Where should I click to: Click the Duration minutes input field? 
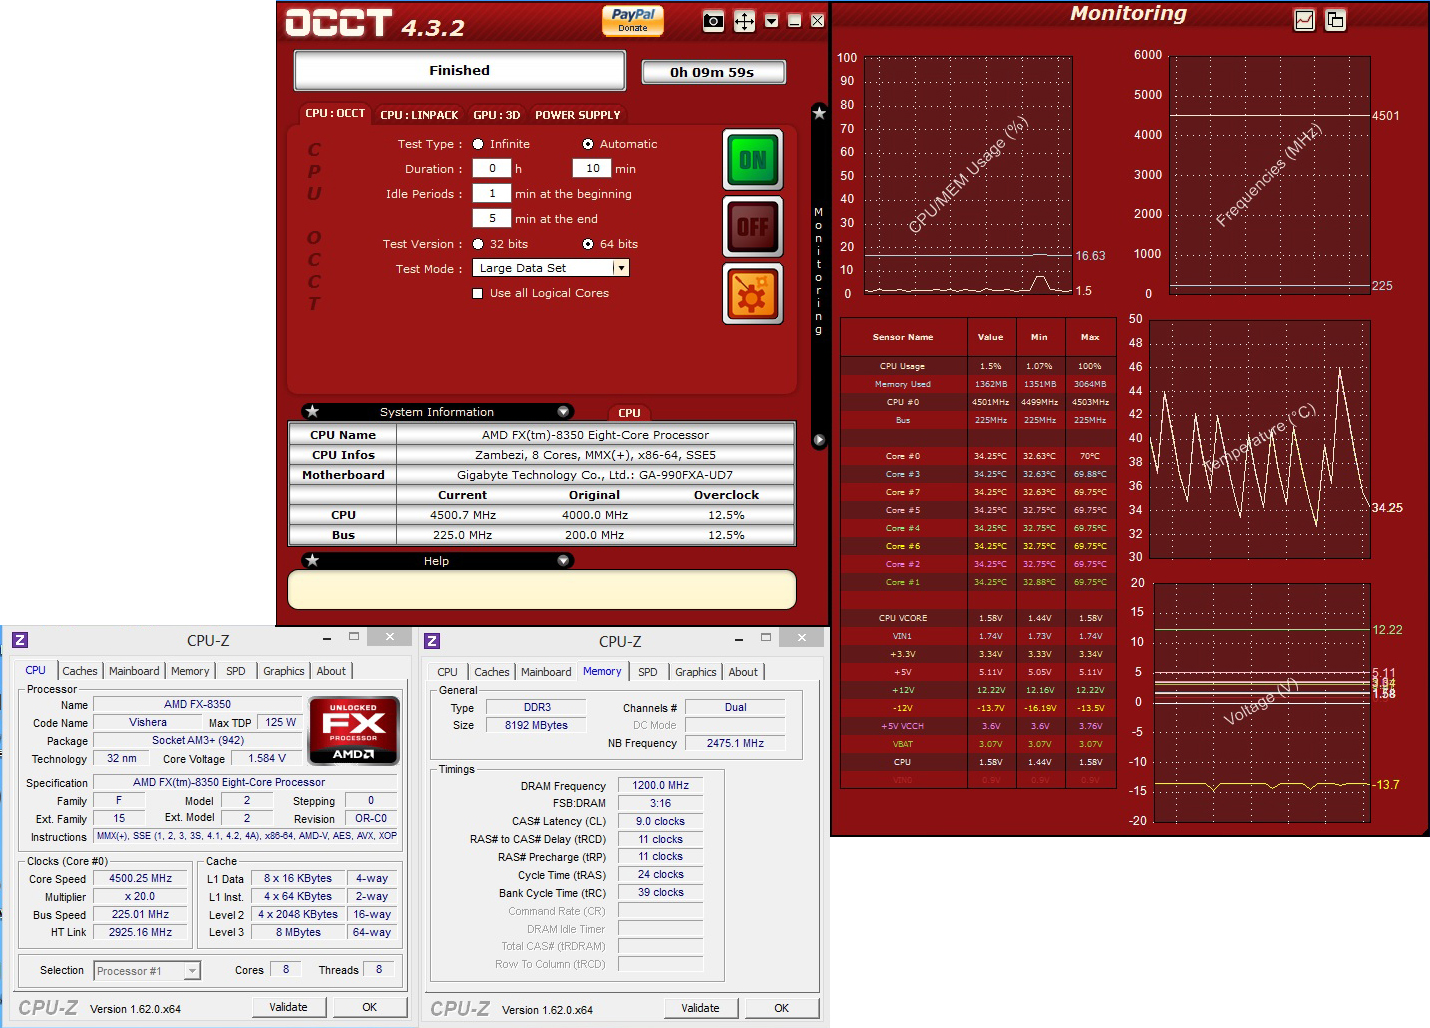pyautogui.click(x=592, y=168)
